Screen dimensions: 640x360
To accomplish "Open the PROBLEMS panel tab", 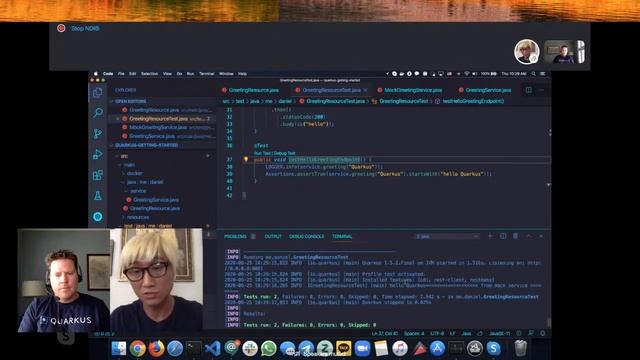I will pyautogui.click(x=235, y=236).
